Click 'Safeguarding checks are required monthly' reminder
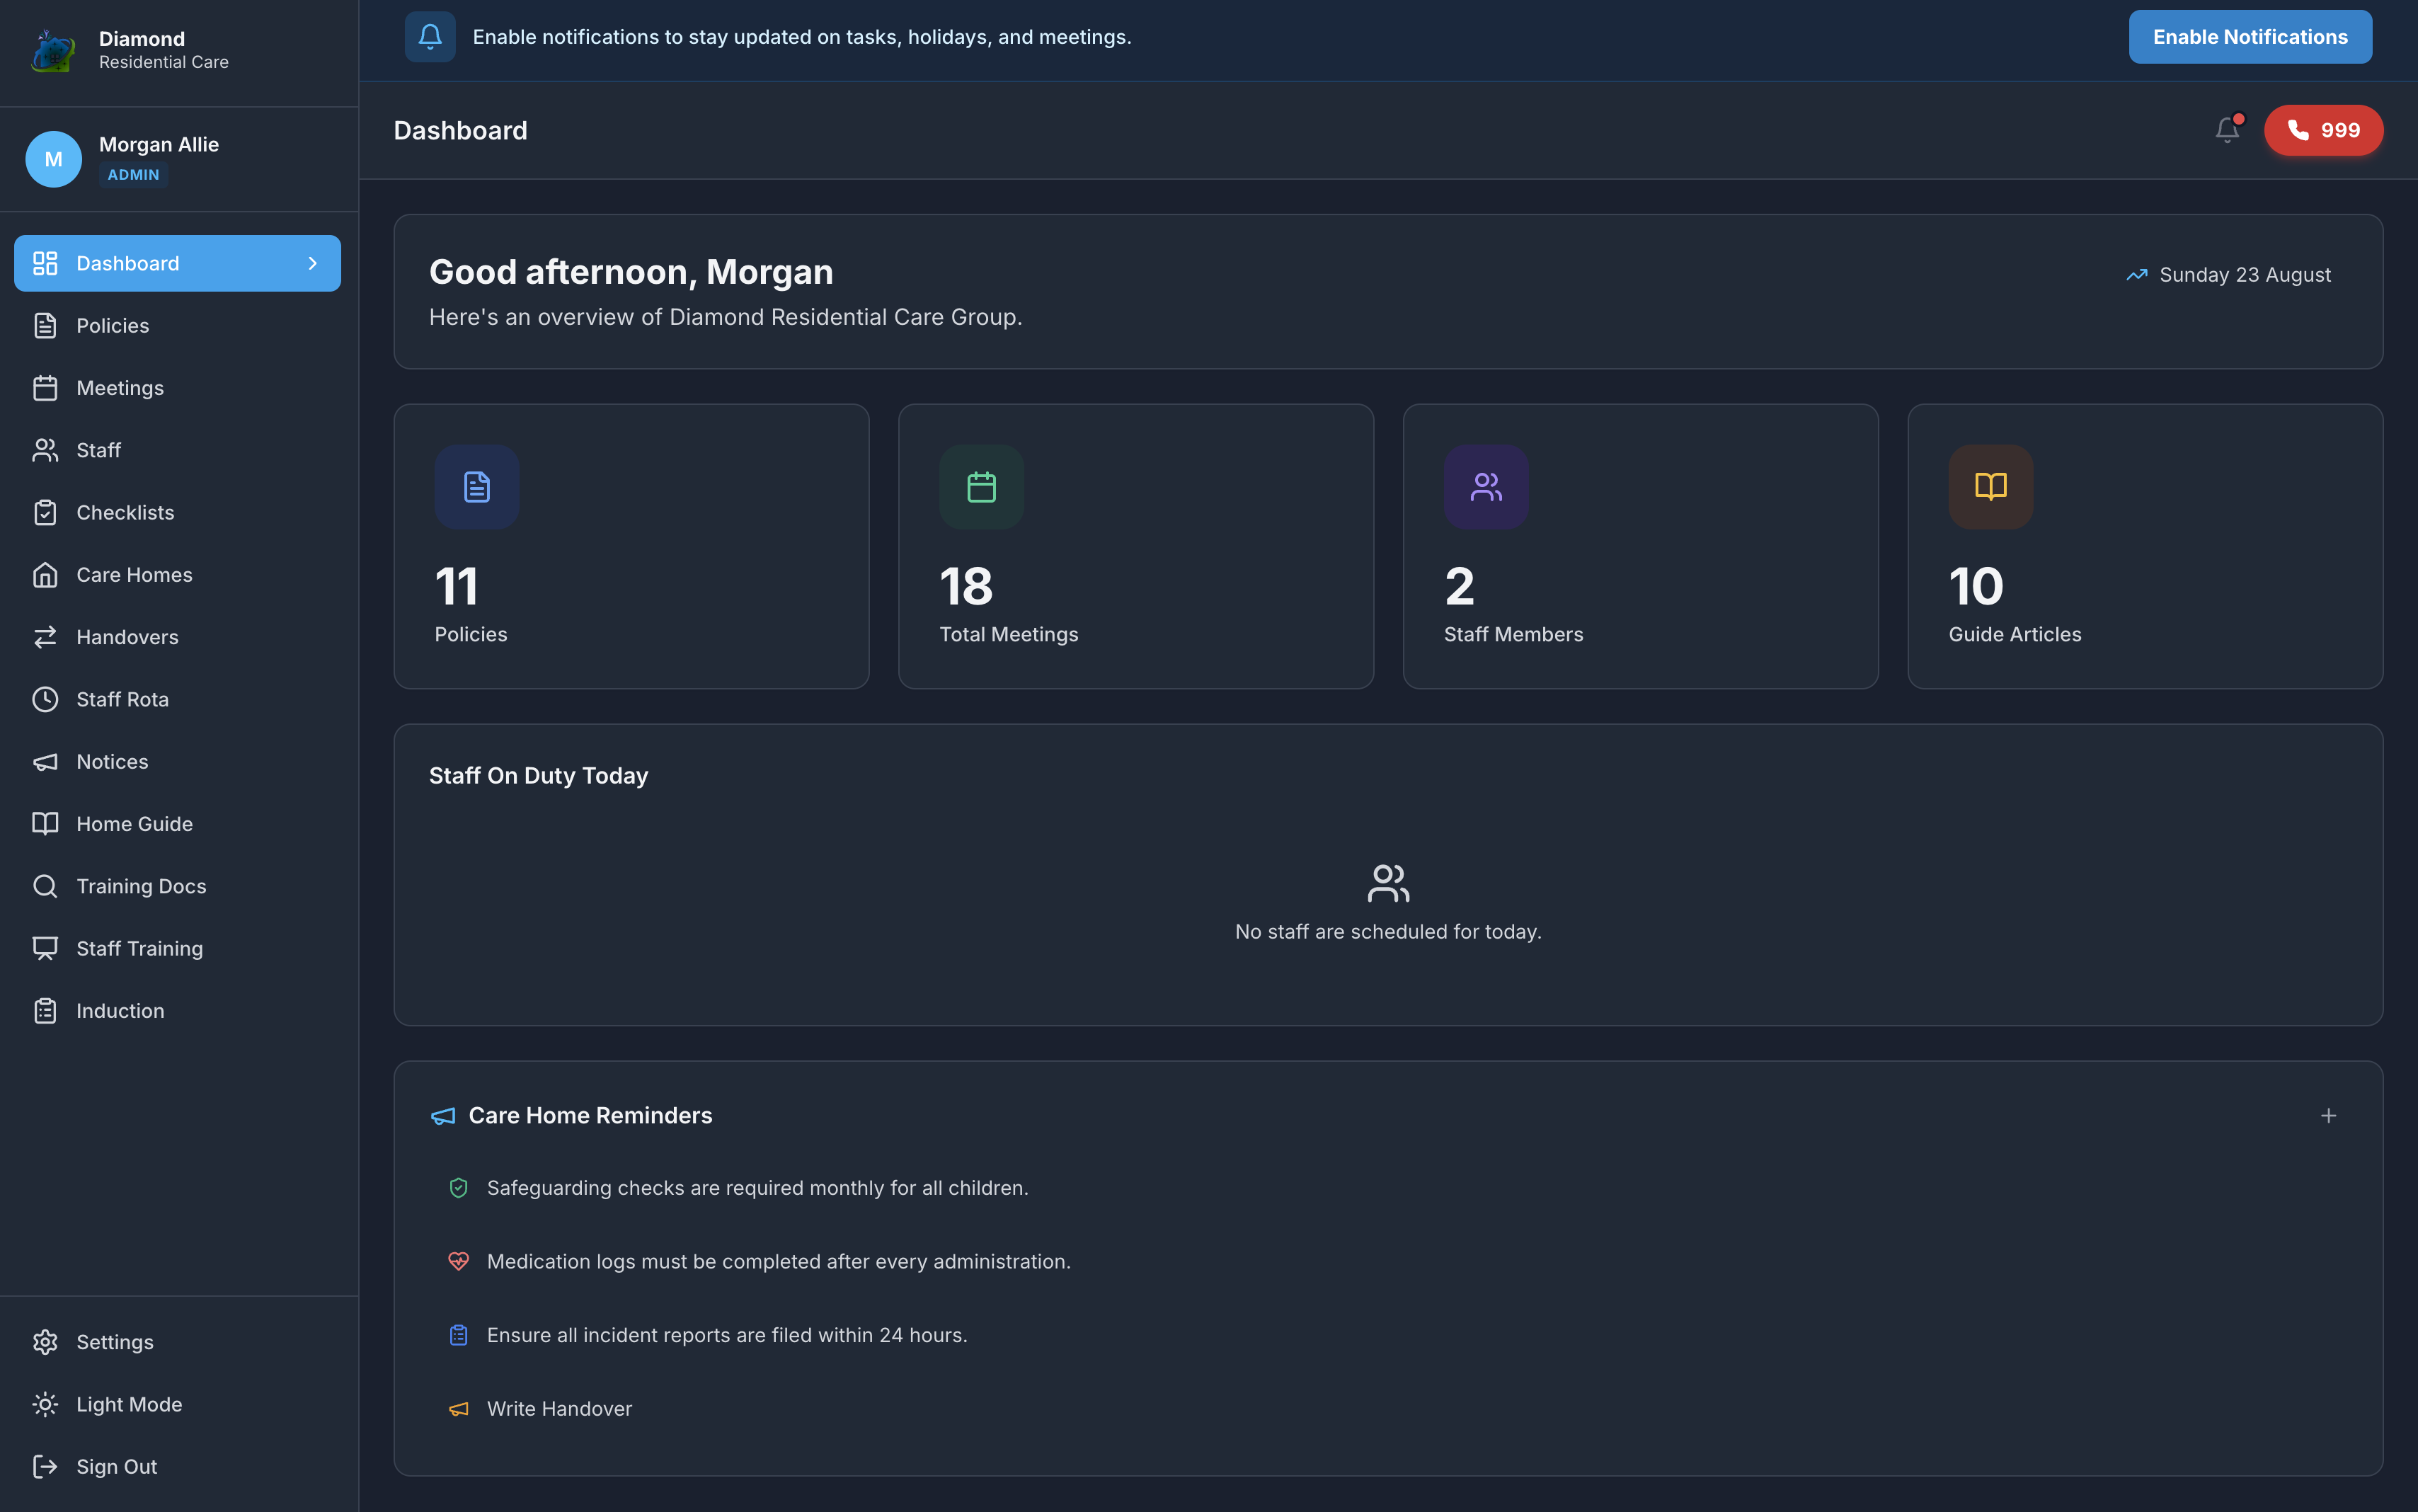The image size is (2418, 1512). point(757,1188)
